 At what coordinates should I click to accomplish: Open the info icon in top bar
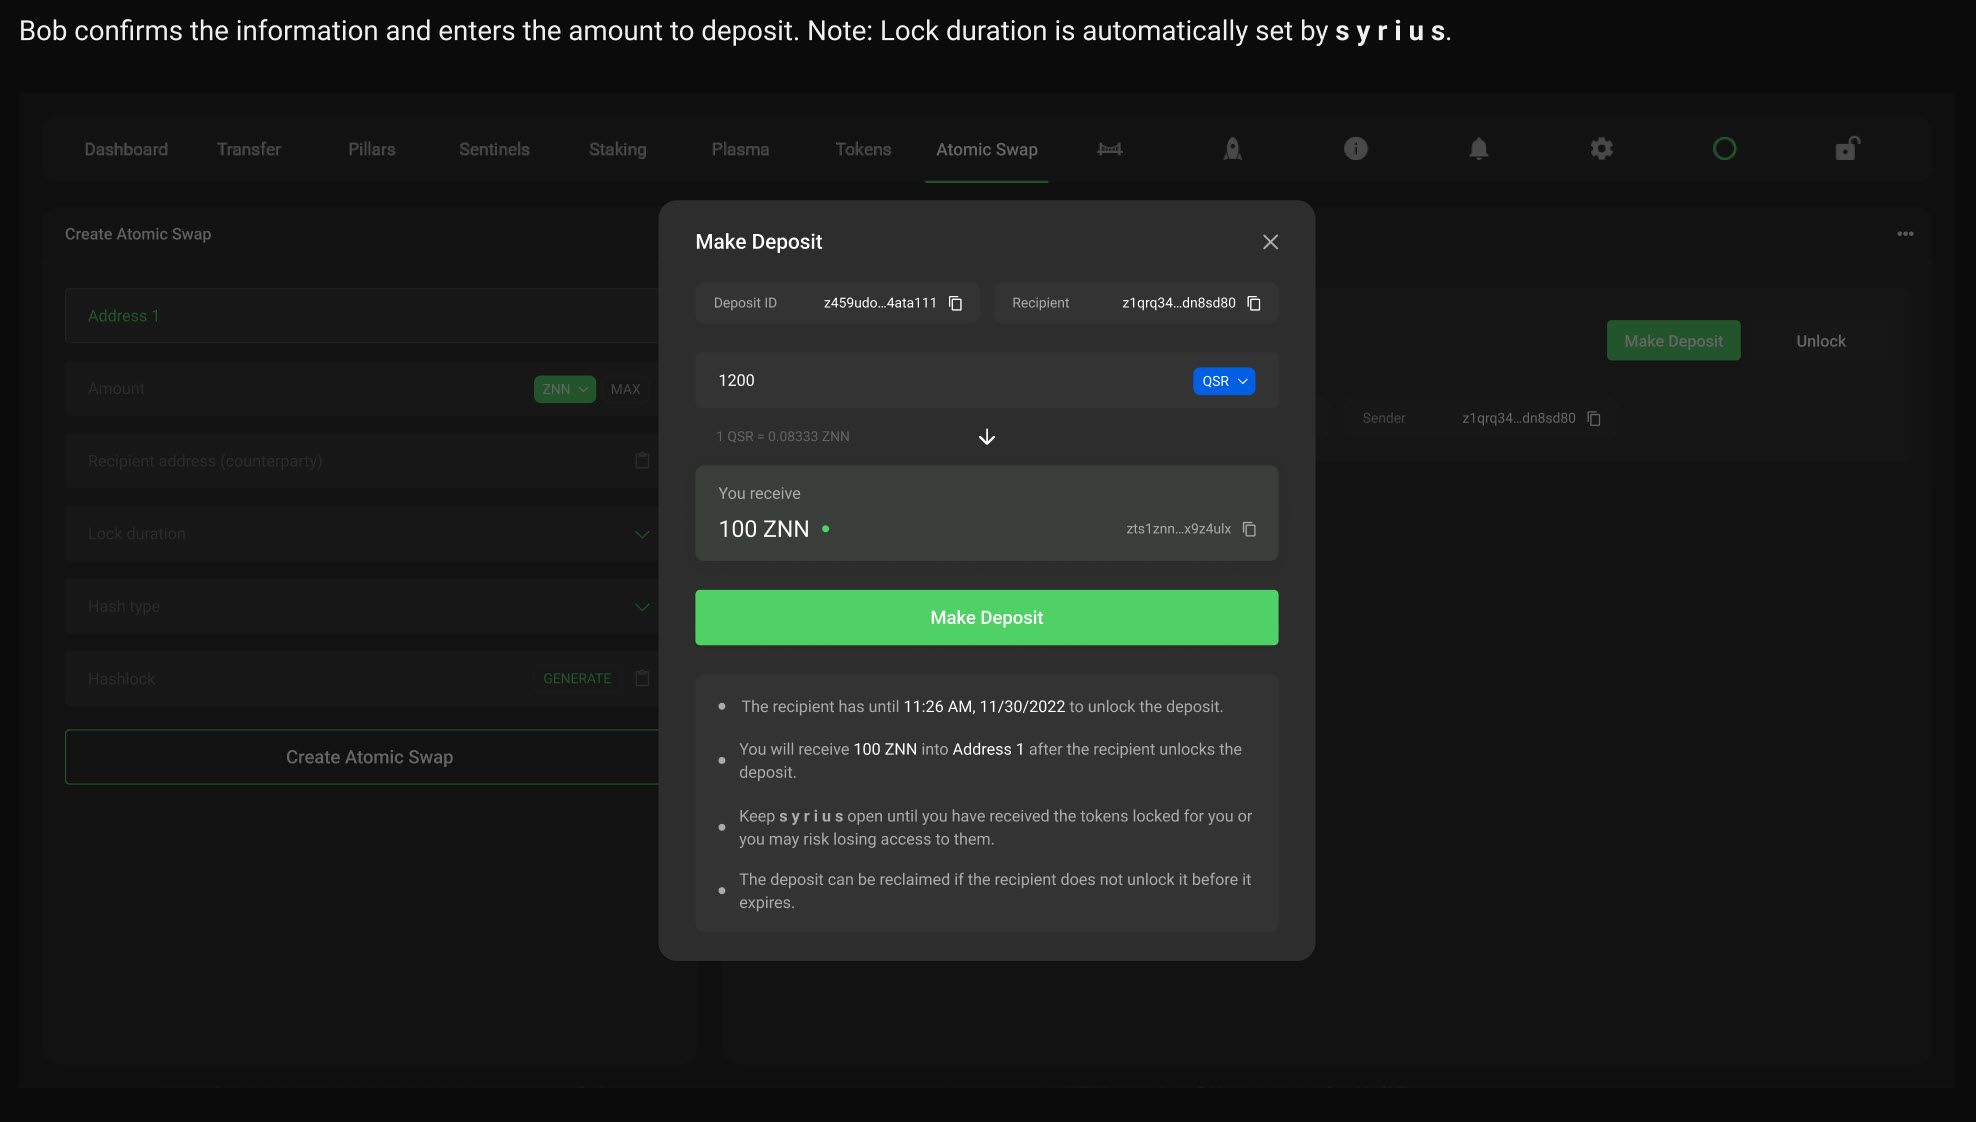click(1355, 149)
